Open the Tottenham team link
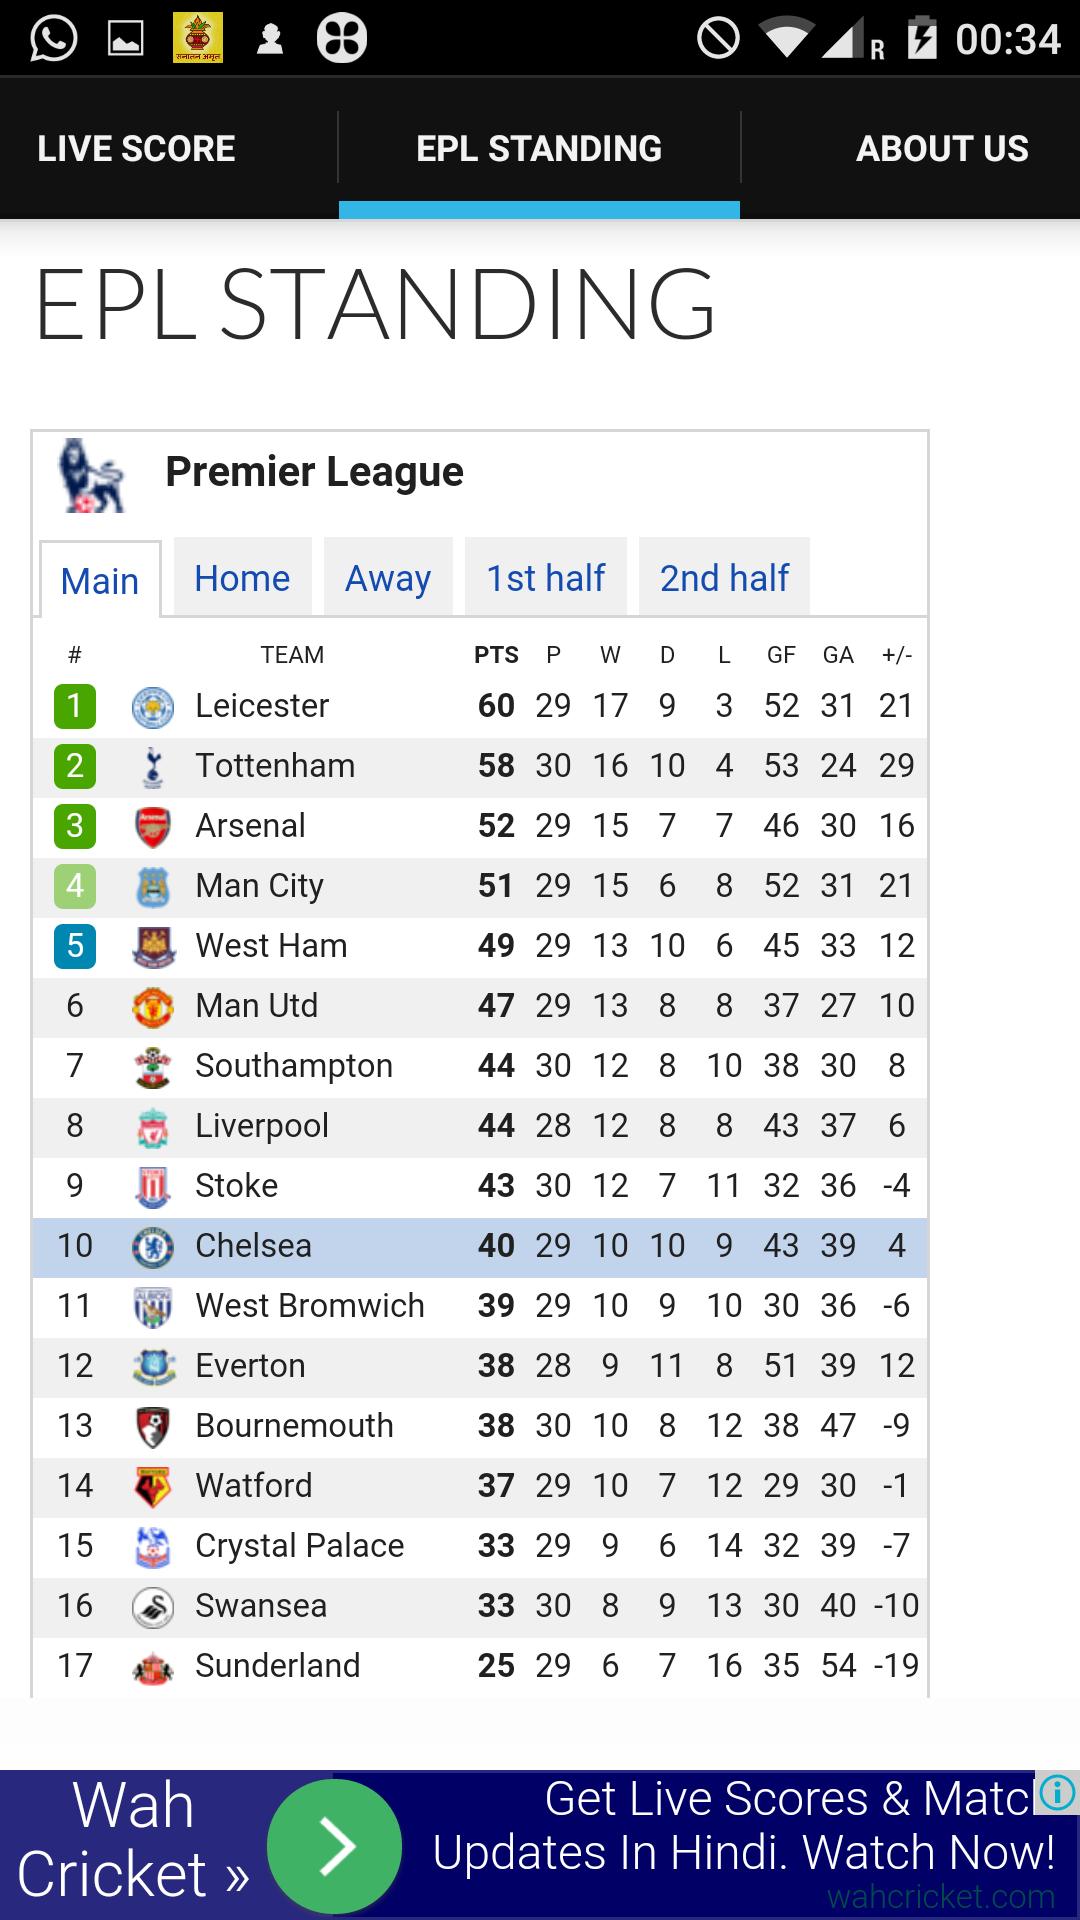Image resolution: width=1080 pixels, height=1920 pixels. pos(275,766)
